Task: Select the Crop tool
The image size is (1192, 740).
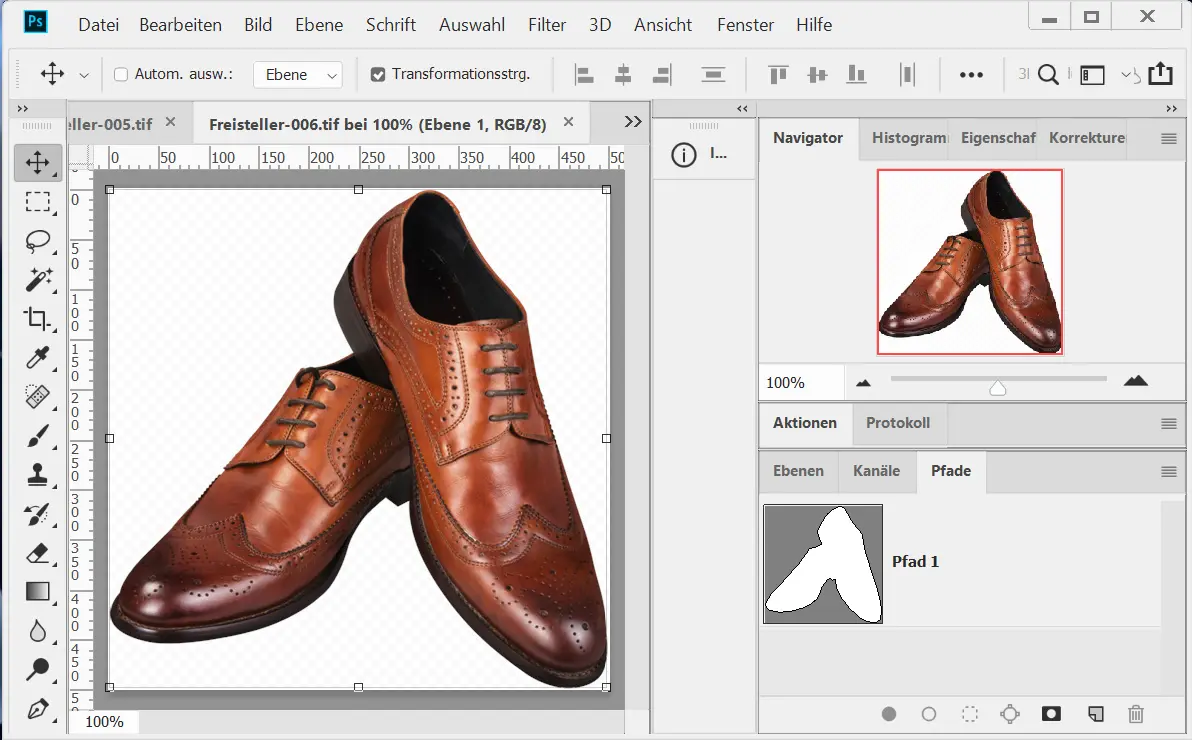Action: [x=38, y=319]
